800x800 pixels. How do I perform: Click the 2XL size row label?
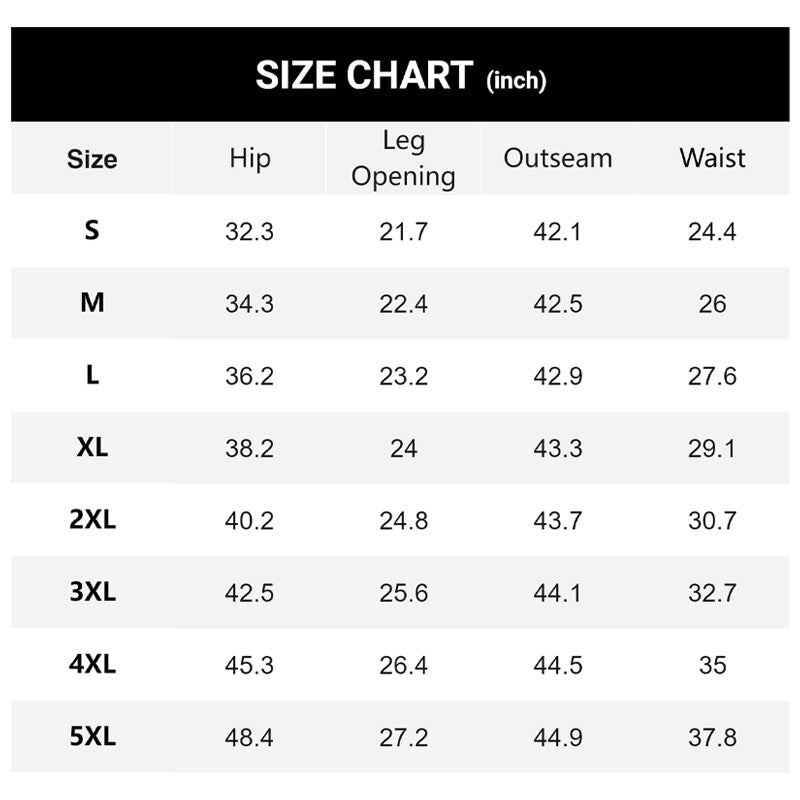pos(92,520)
